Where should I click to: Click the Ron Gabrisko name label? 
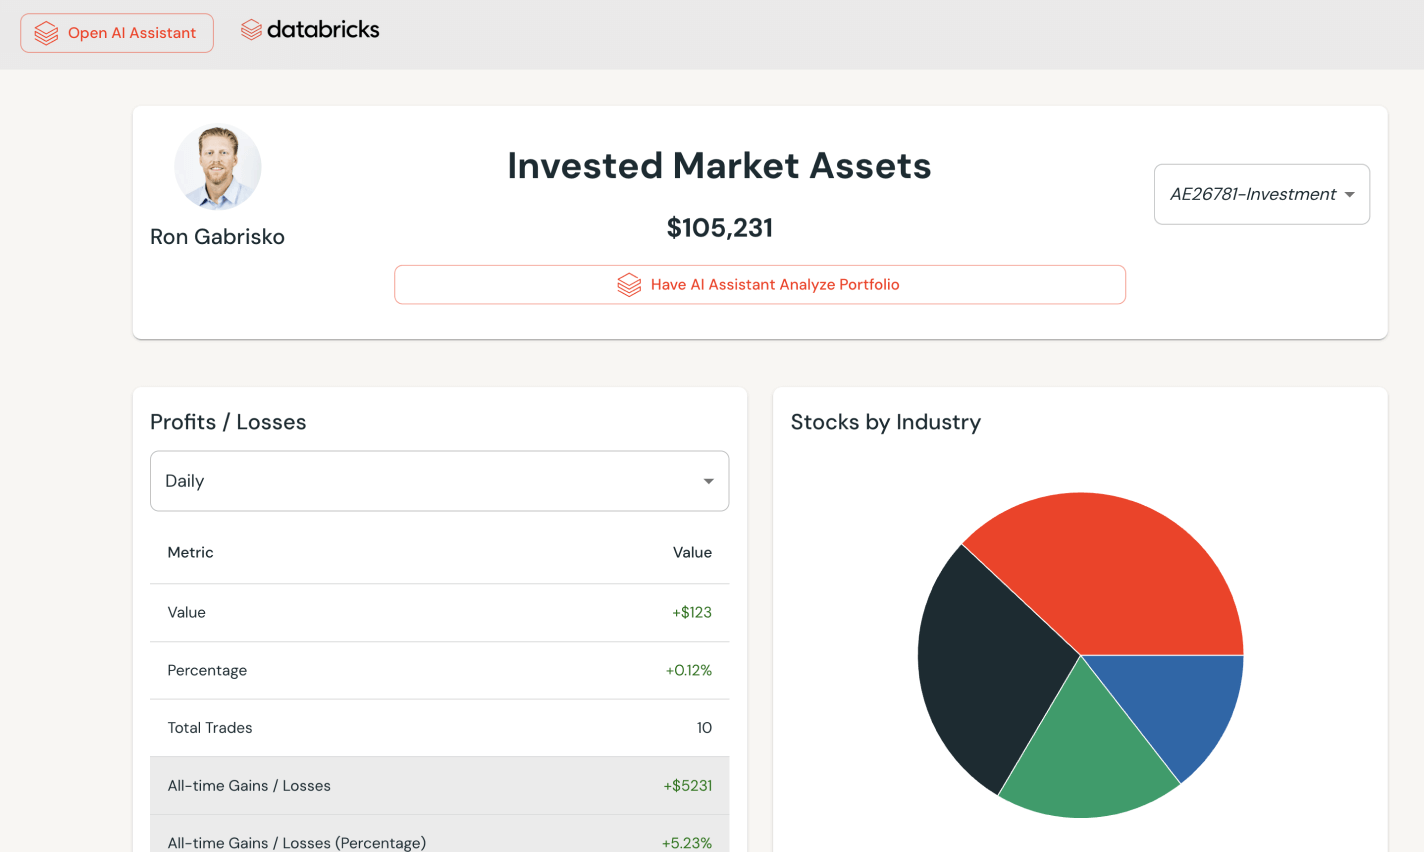click(217, 237)
